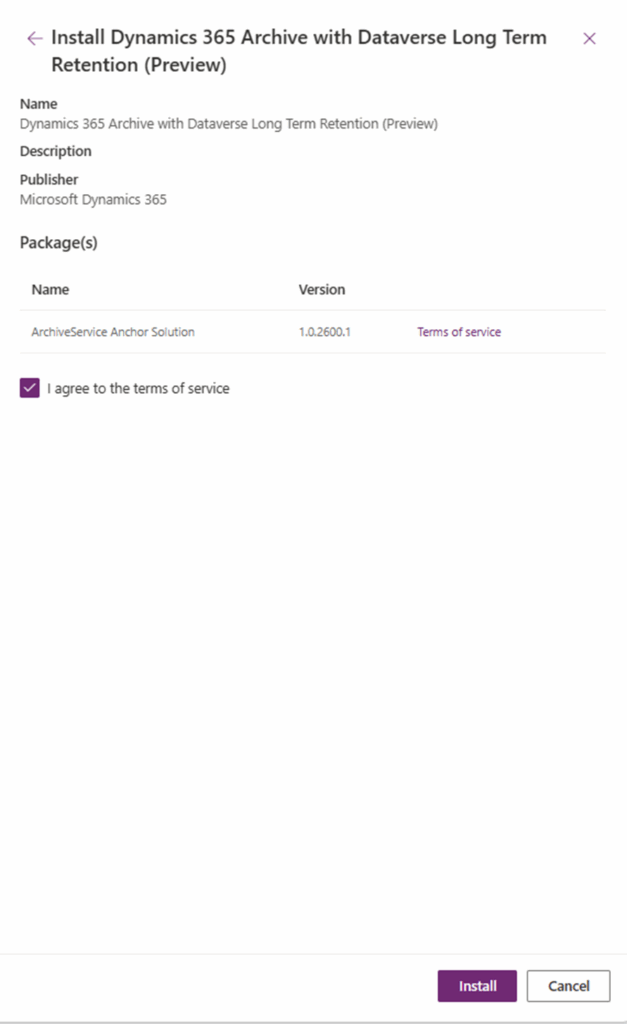Open the Terms of service link
The width and height of the screenshot is (627, 1024).
point(459,332)
